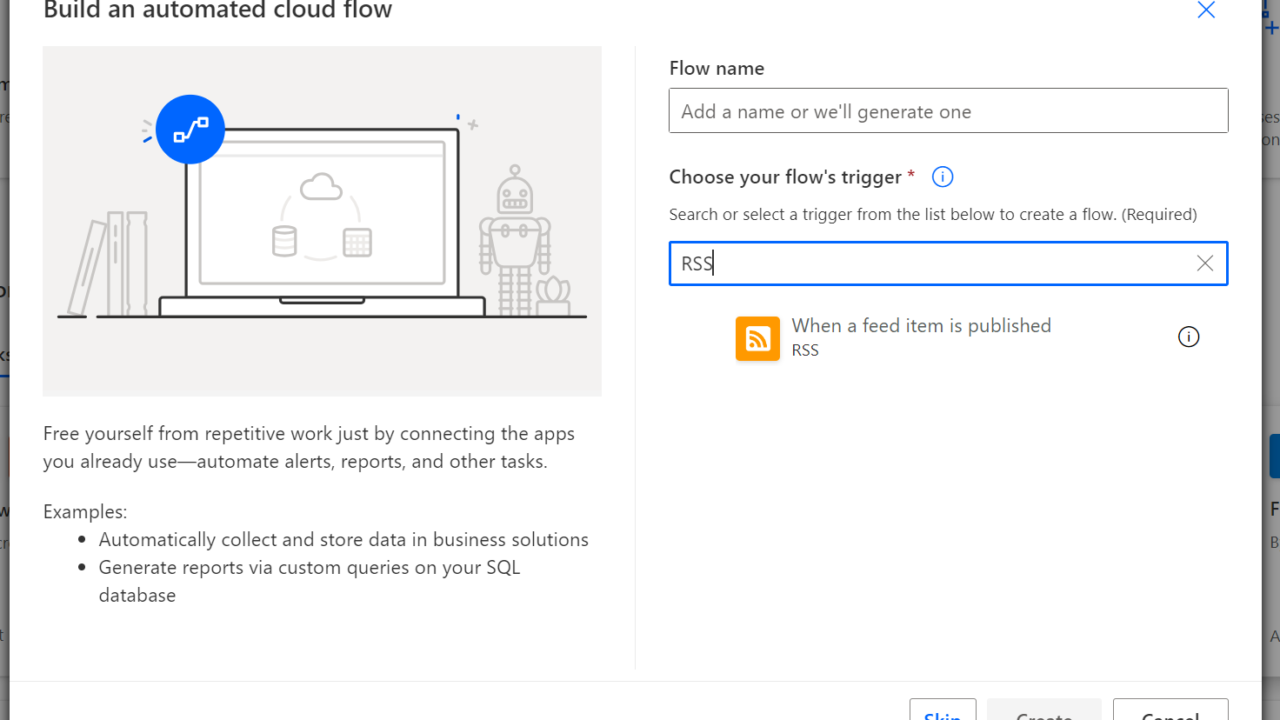Click the blue flow connector circle icon

pos(190,129)
